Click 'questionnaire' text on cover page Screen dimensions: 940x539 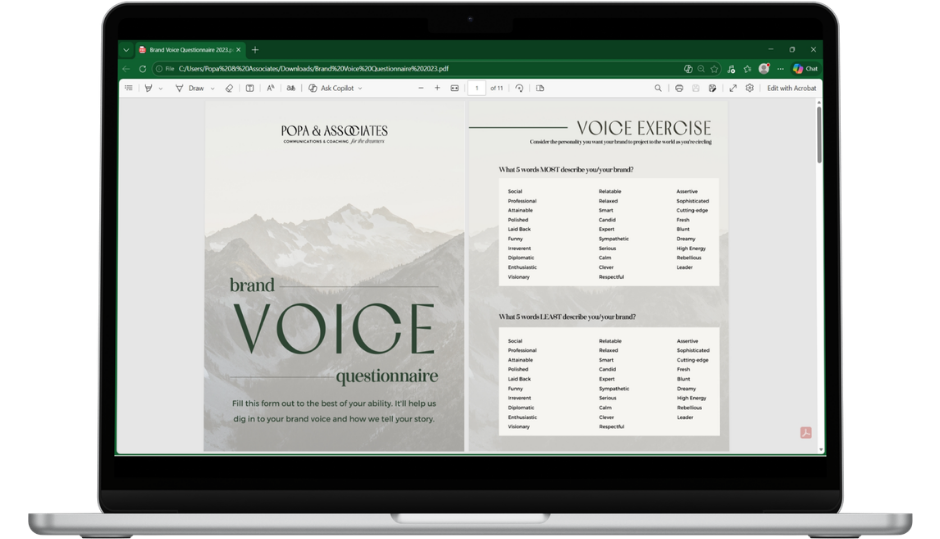(387, 377)
